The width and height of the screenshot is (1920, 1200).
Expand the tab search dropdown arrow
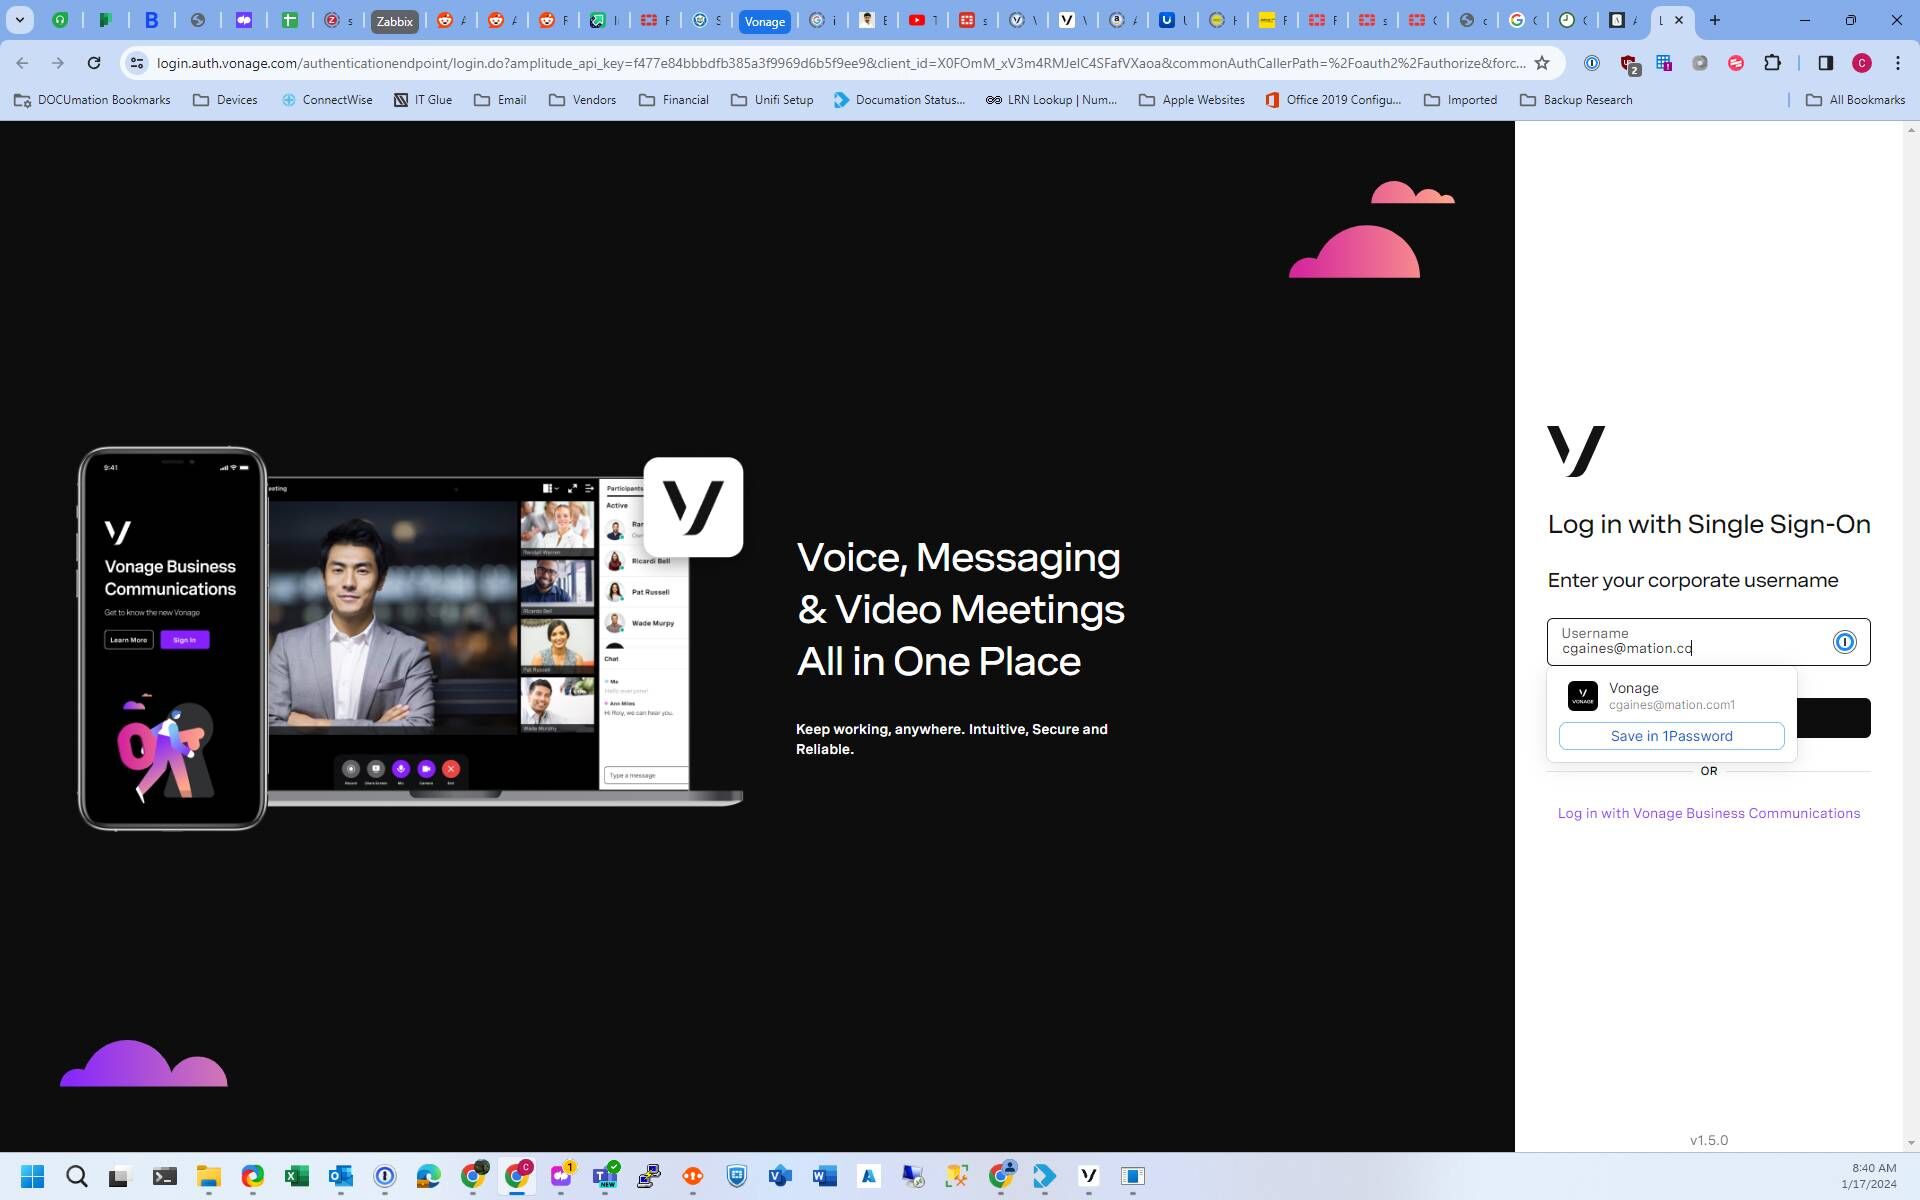click(x=19, y=20)
